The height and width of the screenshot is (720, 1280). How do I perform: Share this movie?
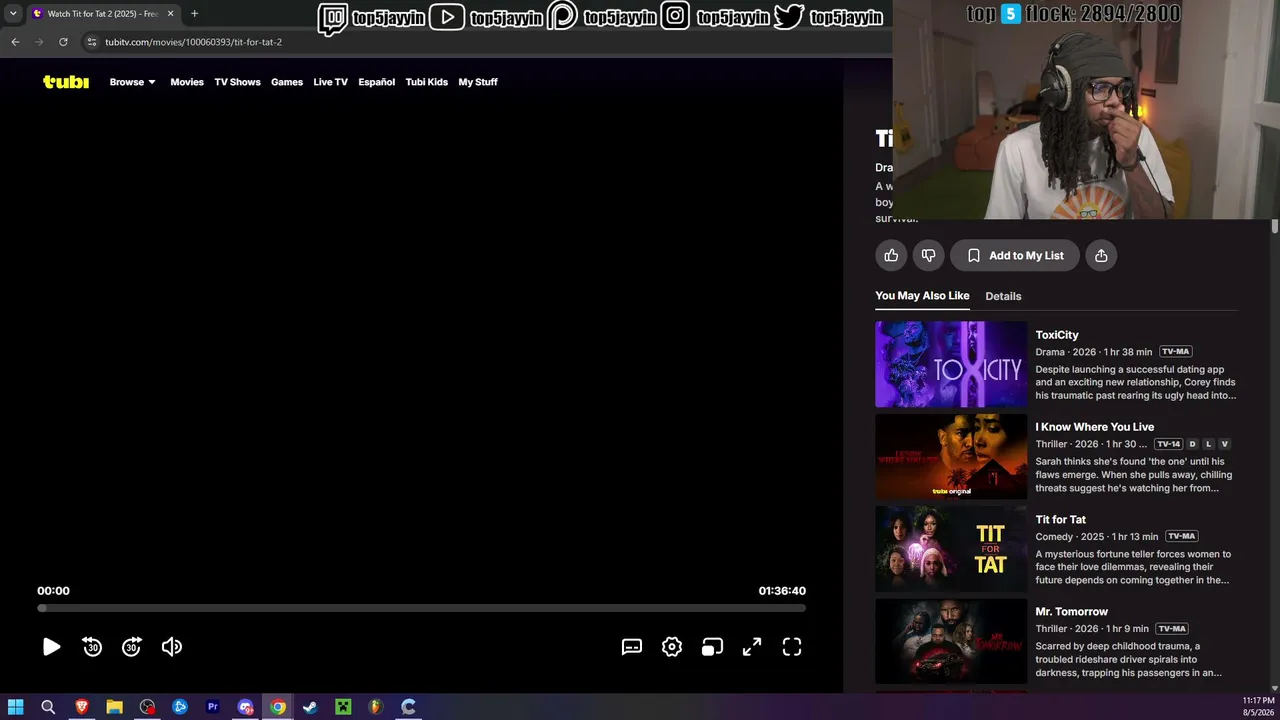1101,255
